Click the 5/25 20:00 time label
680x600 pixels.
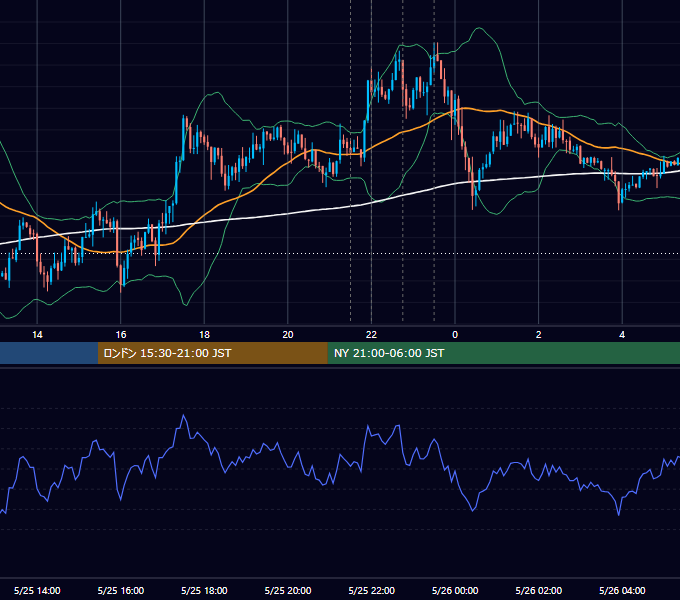tap(288, 590)
